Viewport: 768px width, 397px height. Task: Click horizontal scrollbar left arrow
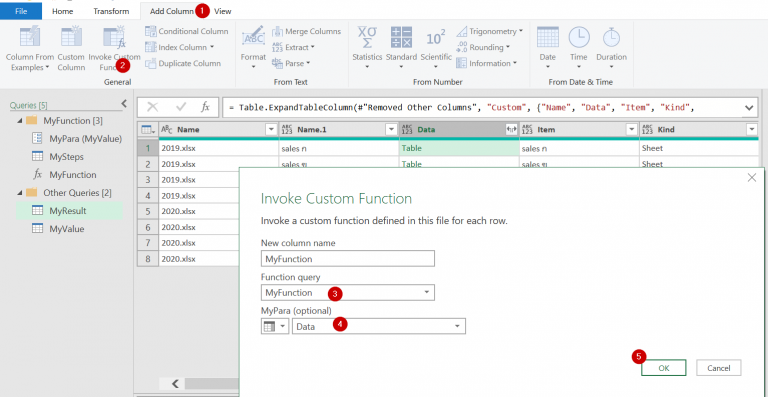click(175, 383)
